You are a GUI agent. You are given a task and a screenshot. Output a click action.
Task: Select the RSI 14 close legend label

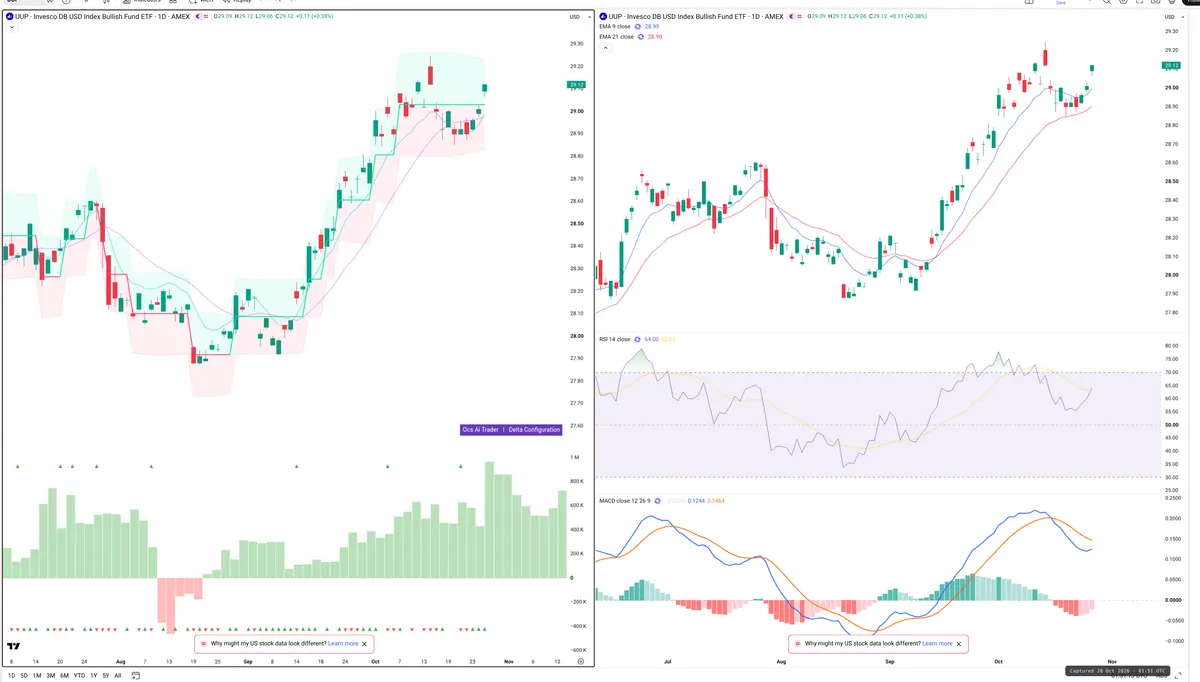(614, 339)
